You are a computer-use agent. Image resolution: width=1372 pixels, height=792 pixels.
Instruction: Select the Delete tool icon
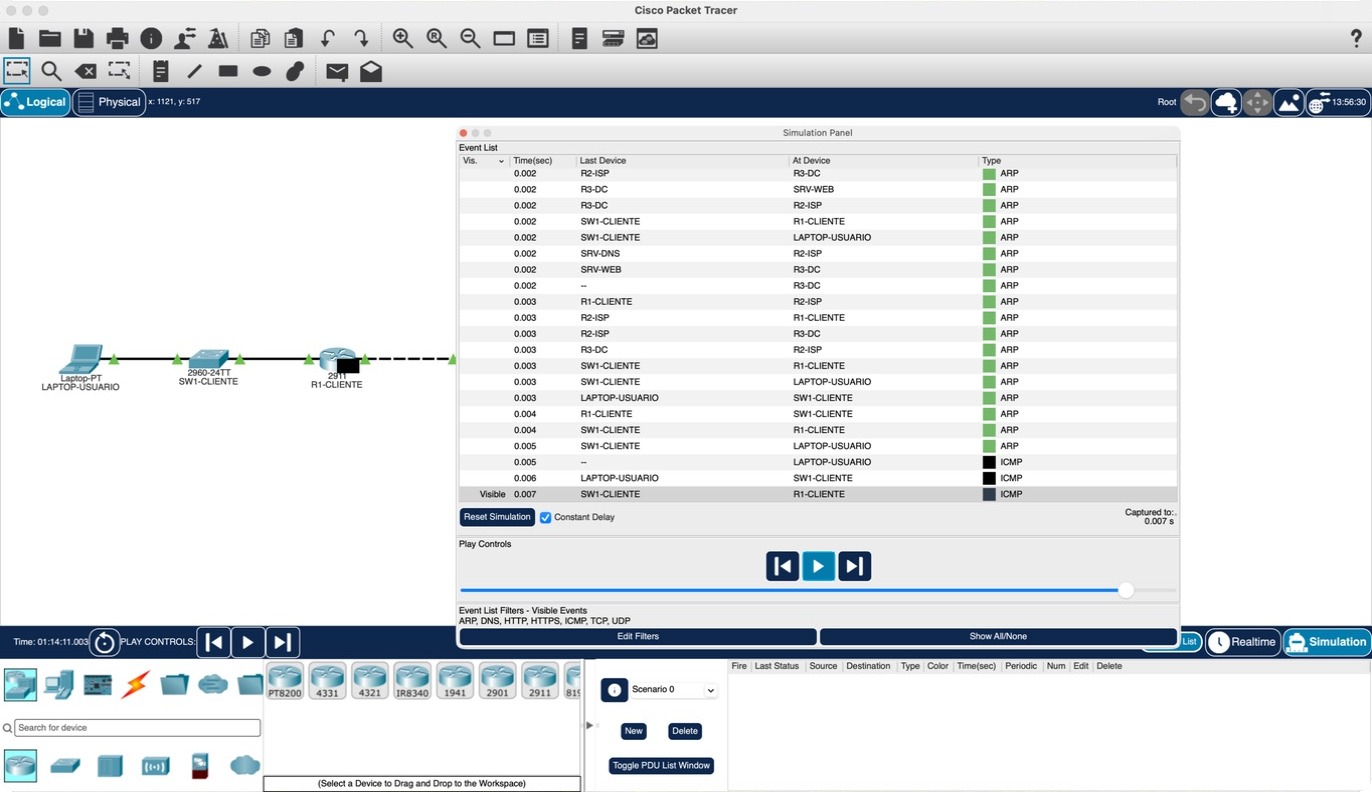86,71
